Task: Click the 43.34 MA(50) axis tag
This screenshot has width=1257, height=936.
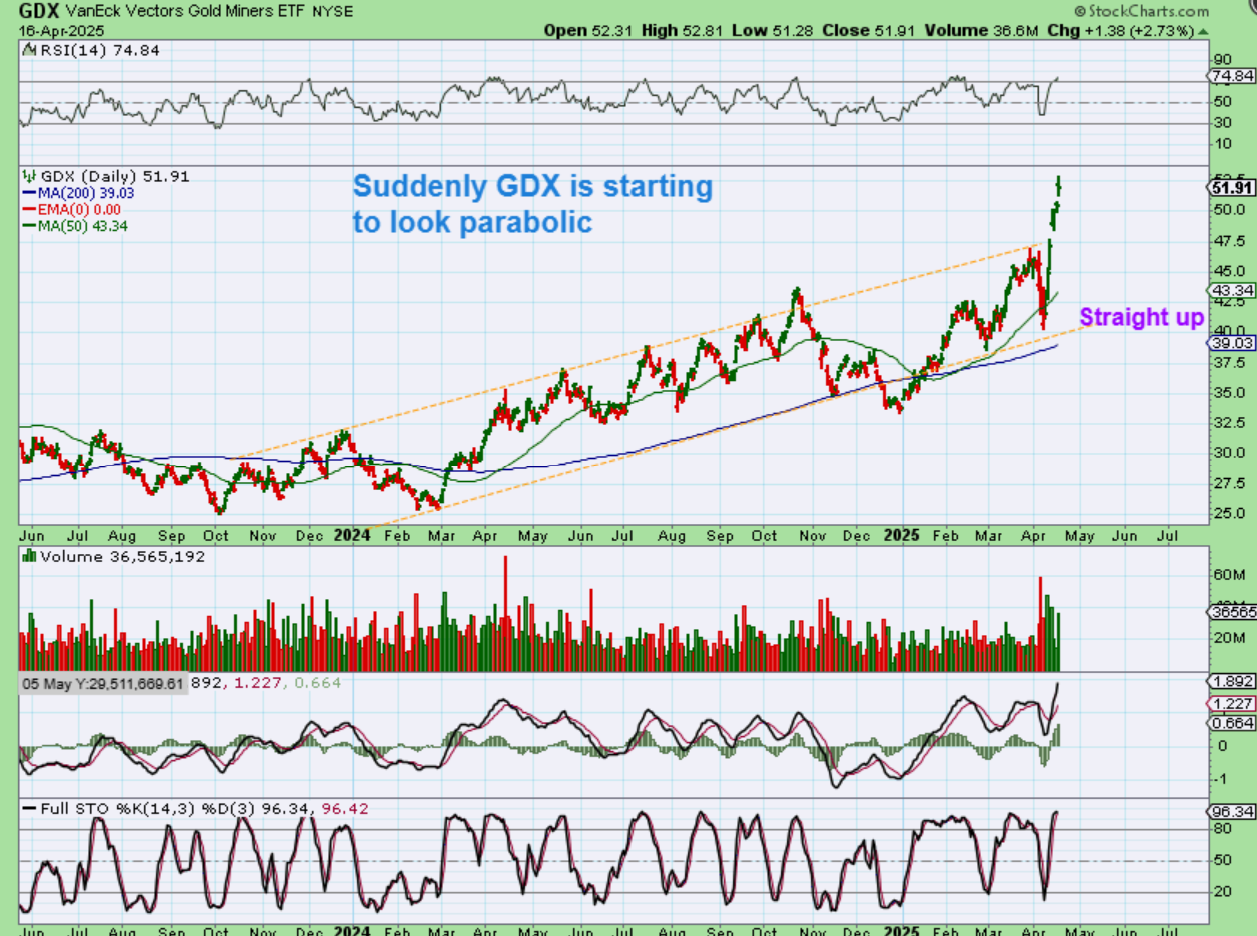Action: (1234, 290)
